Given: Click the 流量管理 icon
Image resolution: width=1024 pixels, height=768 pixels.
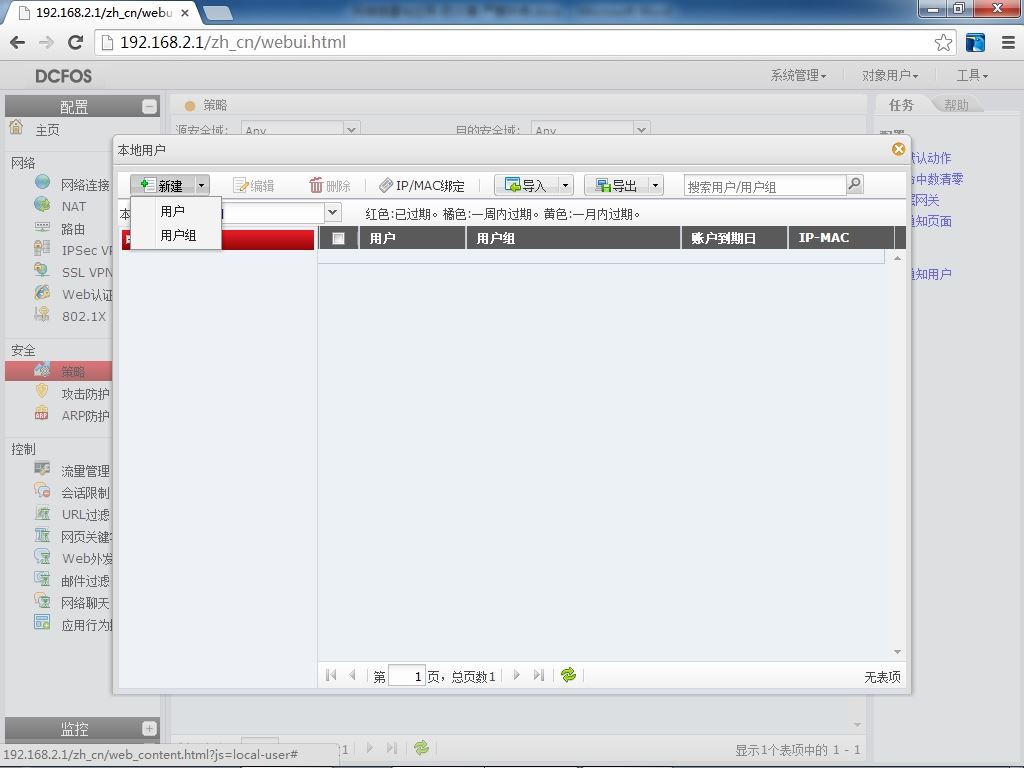Looking at the screenshot, I should click(x=42, y=468).
